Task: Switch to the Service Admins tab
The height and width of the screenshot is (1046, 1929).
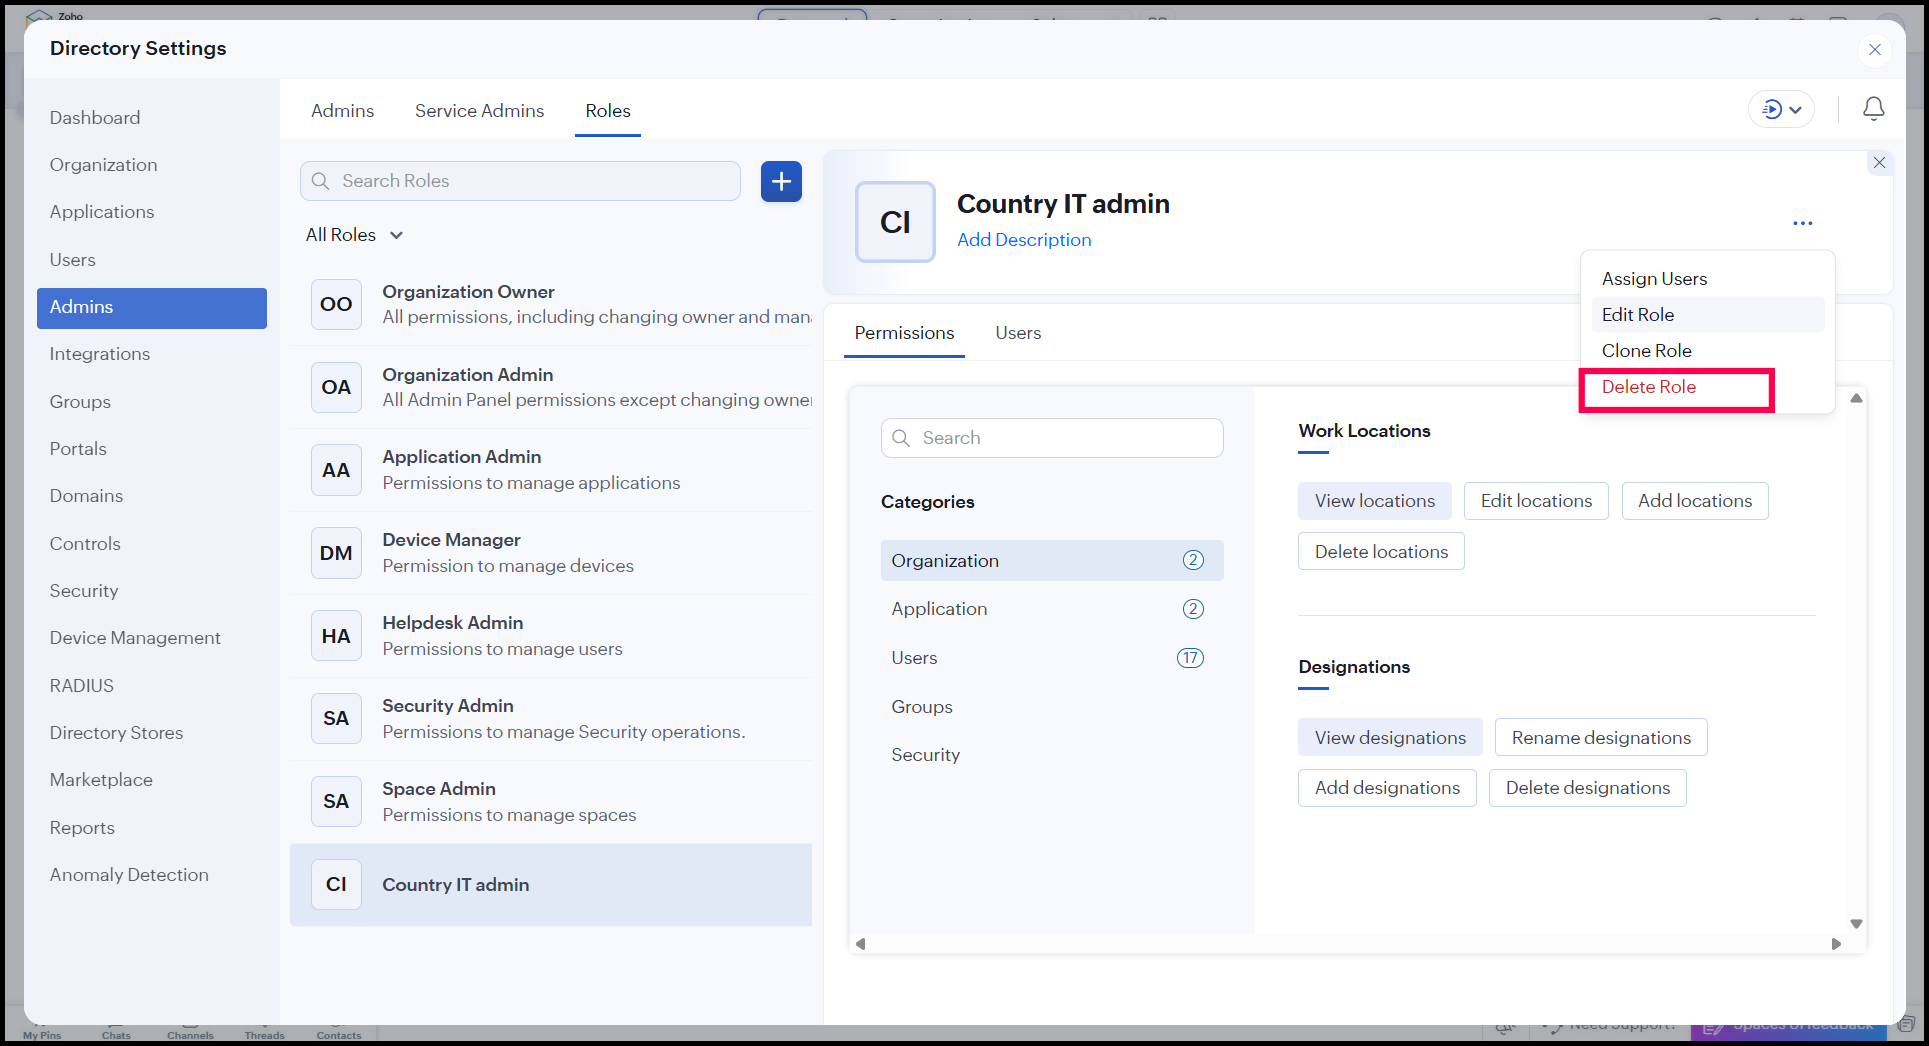Action: tap(479, 111)
